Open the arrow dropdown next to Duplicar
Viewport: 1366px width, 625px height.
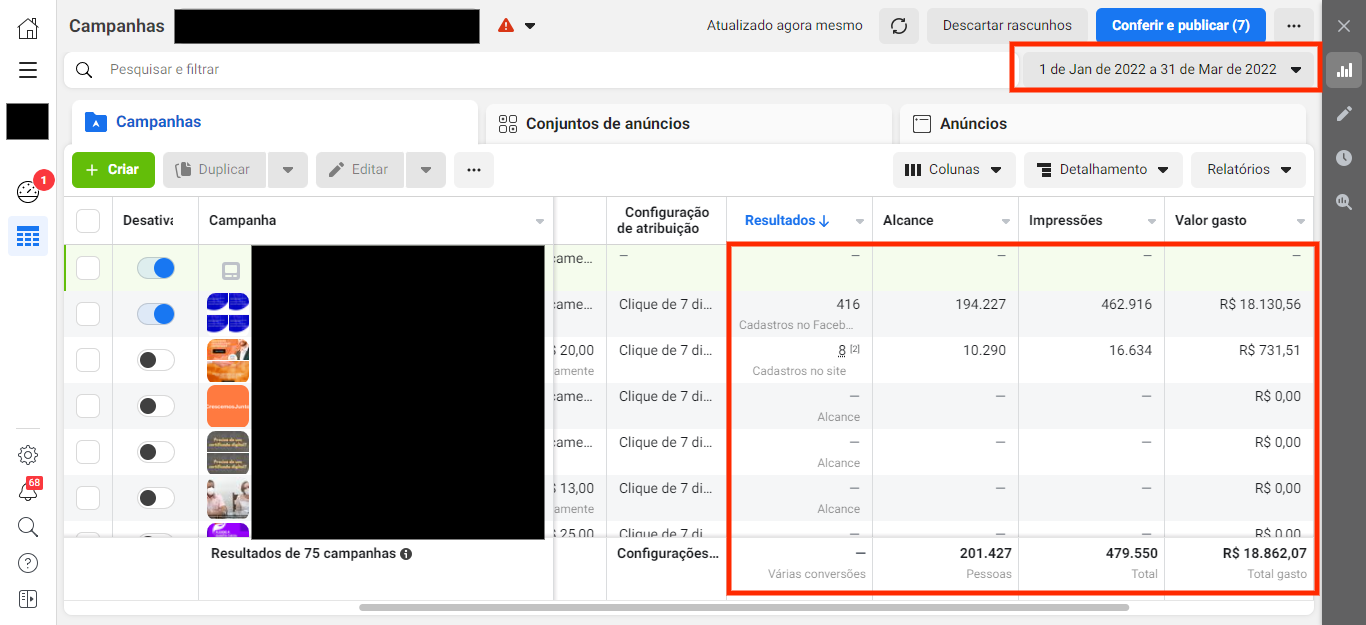288,170
